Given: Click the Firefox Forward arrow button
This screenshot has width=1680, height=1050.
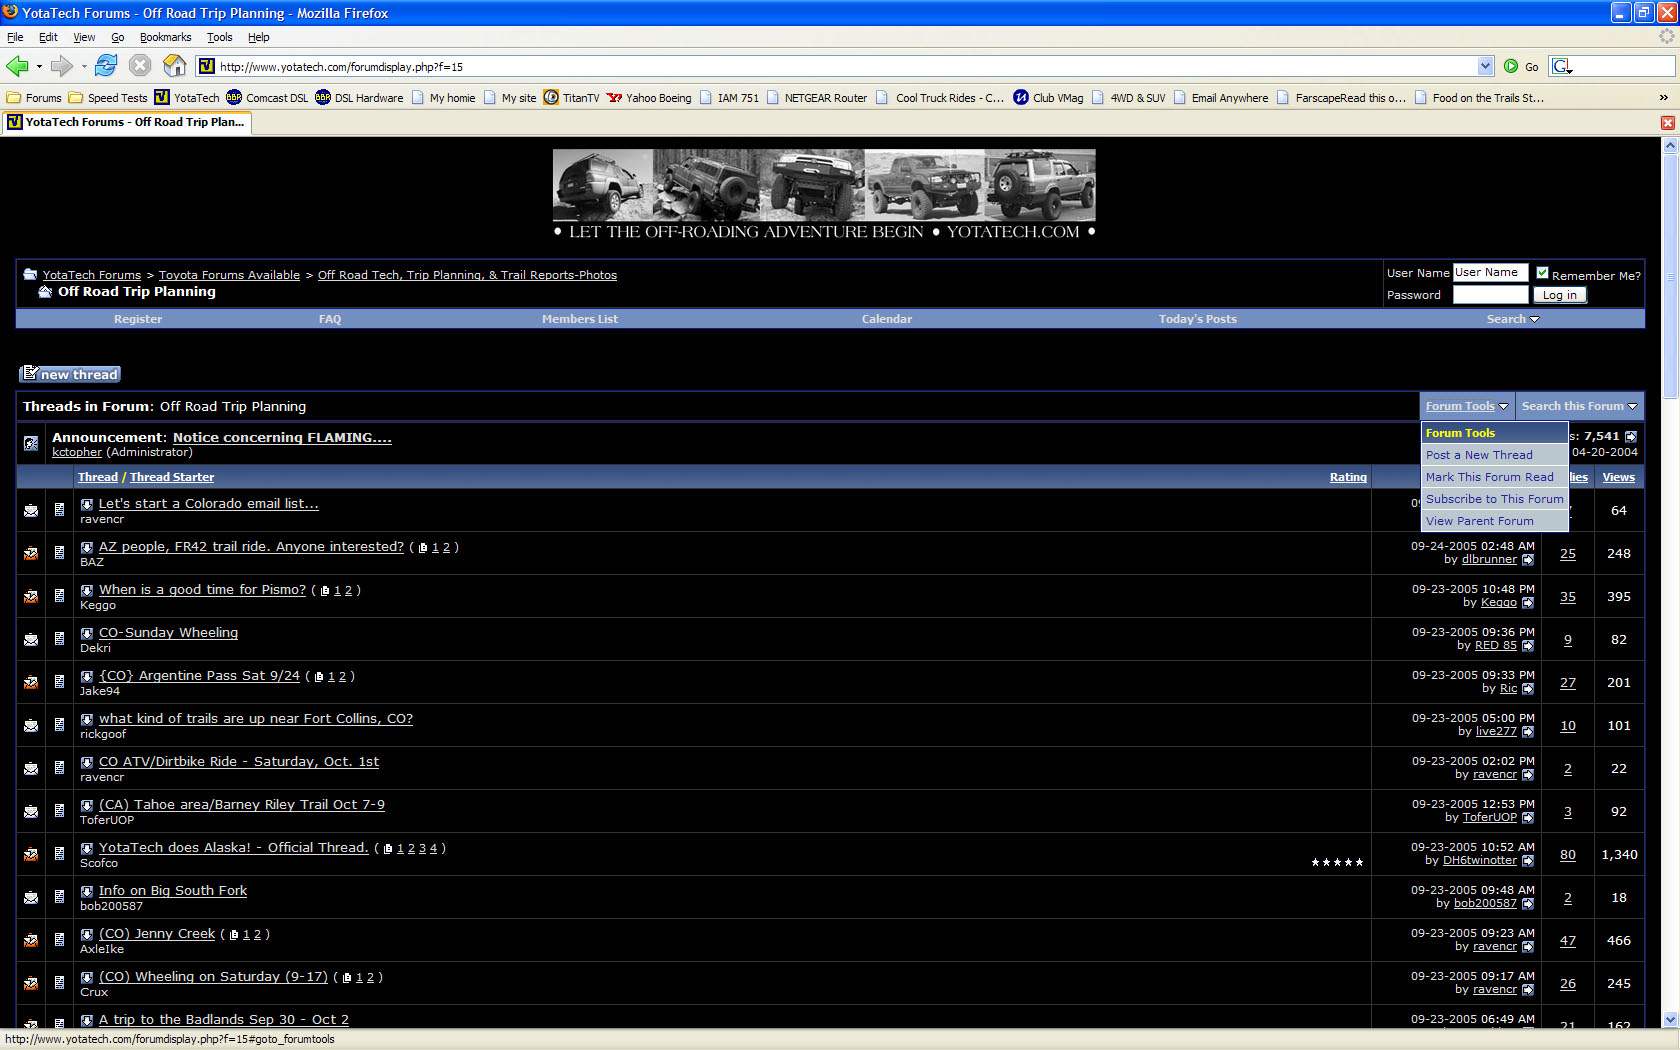Looking at the screenshot, I should coord(62,66).
